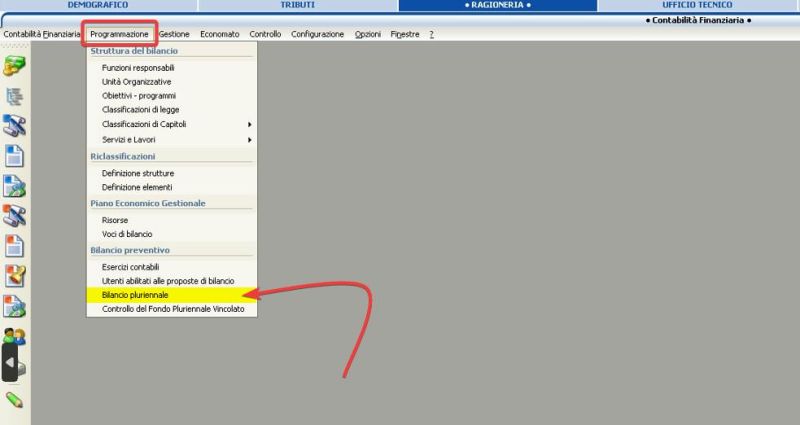Choose Controllo del Fondo Pluriennale Vincolato
The image size is (800, 425).
(x=172, y=309)
